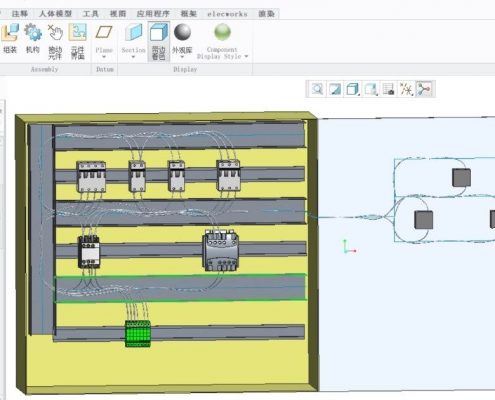Click the Section view icon
The width and height of the screenshot is (495, 400).
tap(133, 33)
